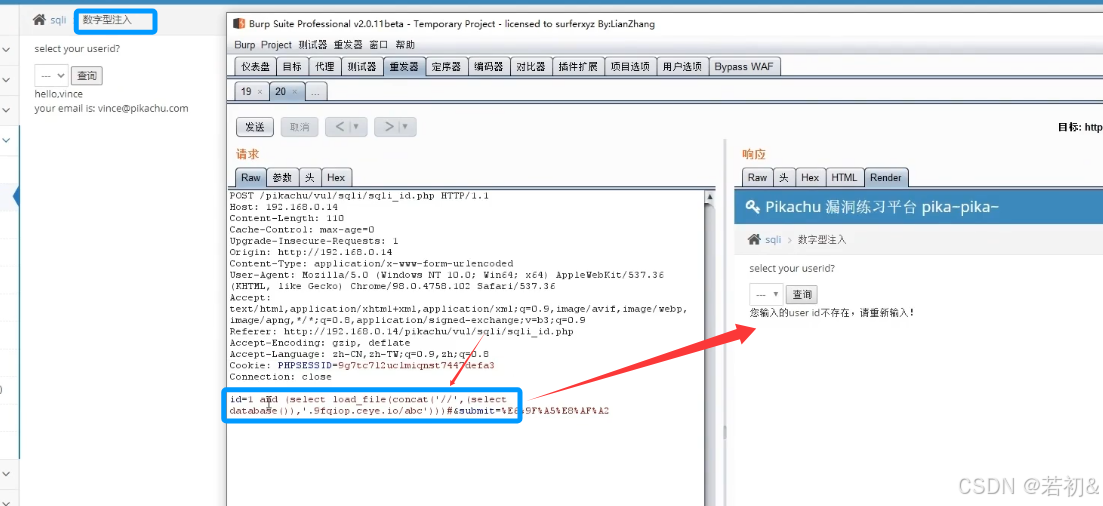Click the 查询 button in the Render response
This screenshot has width=1103, height=506.
coord(802,294)
